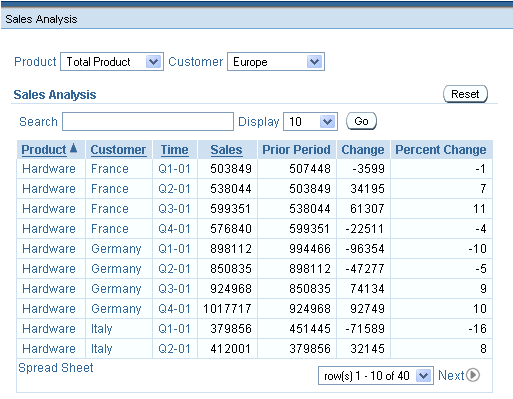Click the change value 32145
Image resolution: width=513 pixels, height=399 pixels.
[x=367, y=349]
